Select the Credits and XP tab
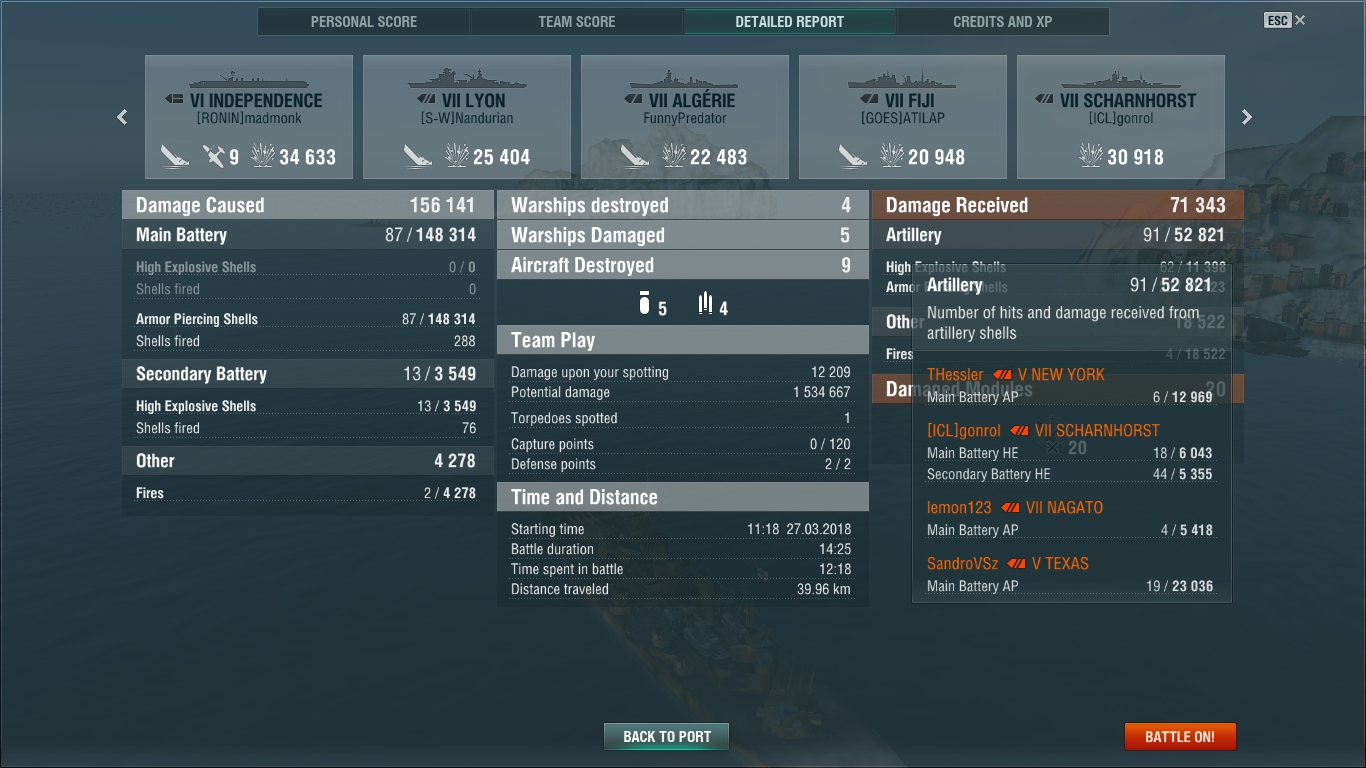Viewport: 1366px width, 768px height. click(x=1002, y=21)
